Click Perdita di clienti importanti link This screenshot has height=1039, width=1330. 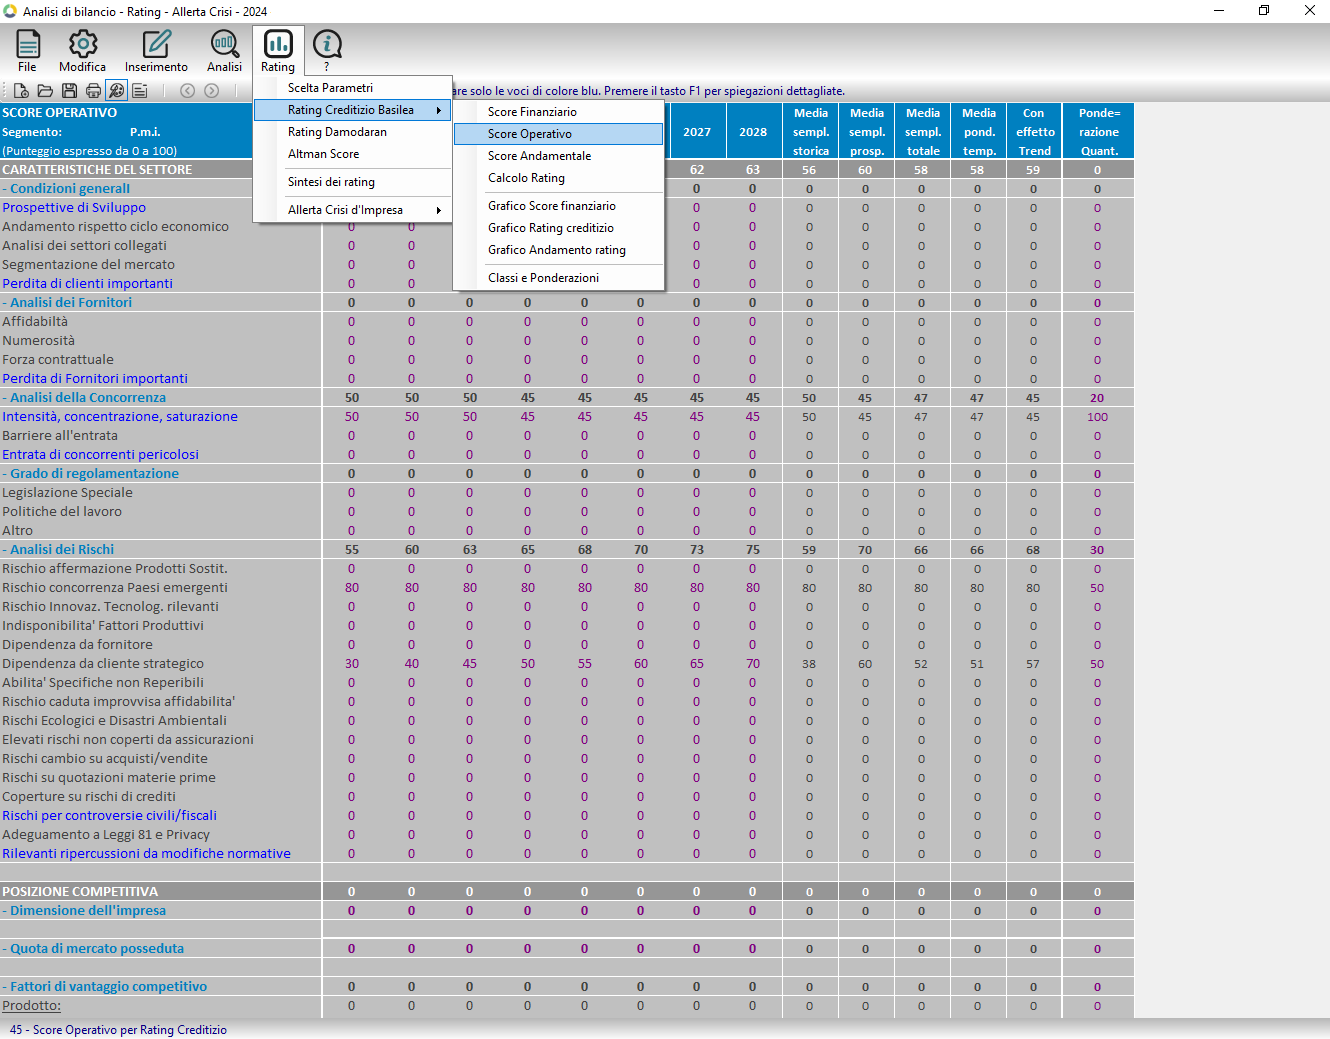87,284
